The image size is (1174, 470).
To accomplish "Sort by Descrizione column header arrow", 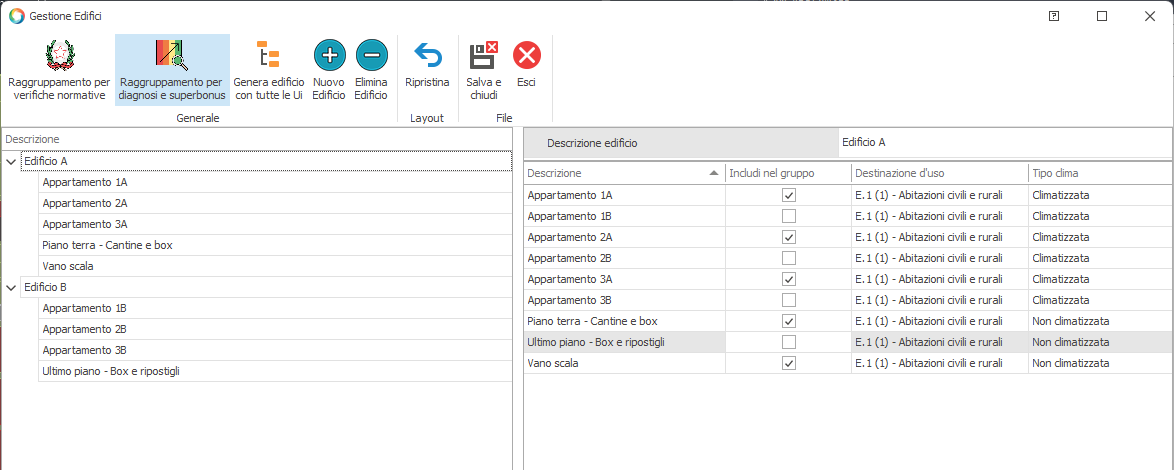I will tap(713, 173).
